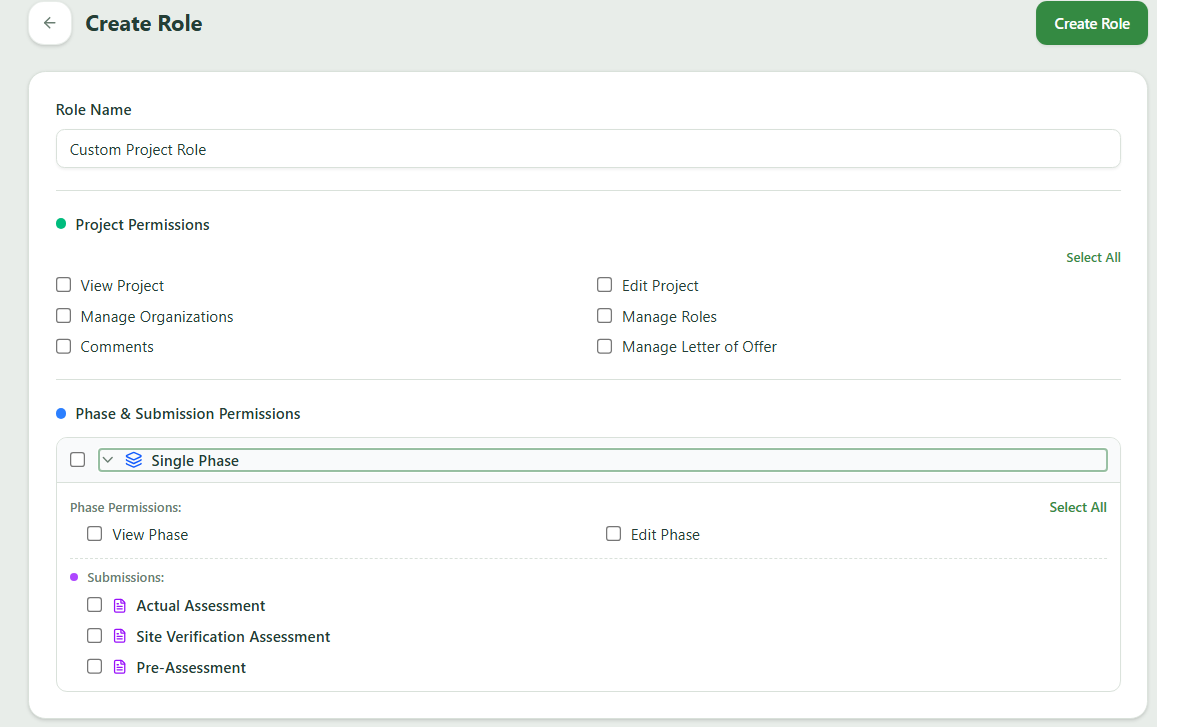This screenshot has height=727, width=1179.
Task: Click the Actual Assessment label
Action: click(201, 606)
